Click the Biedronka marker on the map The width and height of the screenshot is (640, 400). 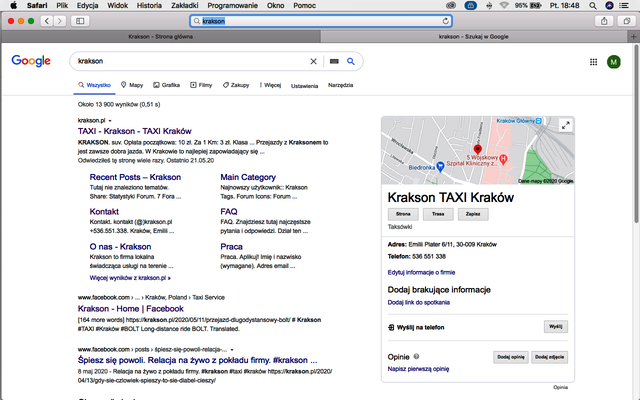coord(440,167)
